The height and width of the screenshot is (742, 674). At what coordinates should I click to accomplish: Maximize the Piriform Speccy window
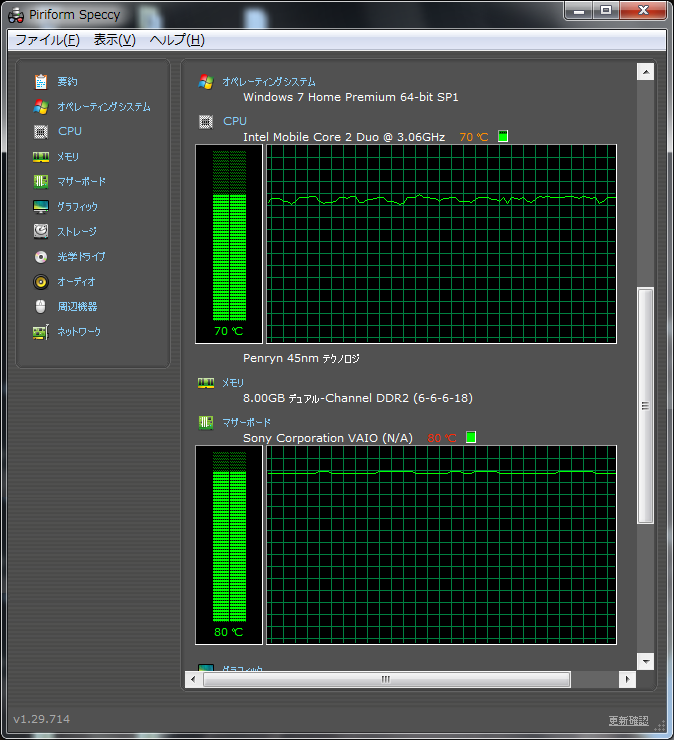coord(606,11)
